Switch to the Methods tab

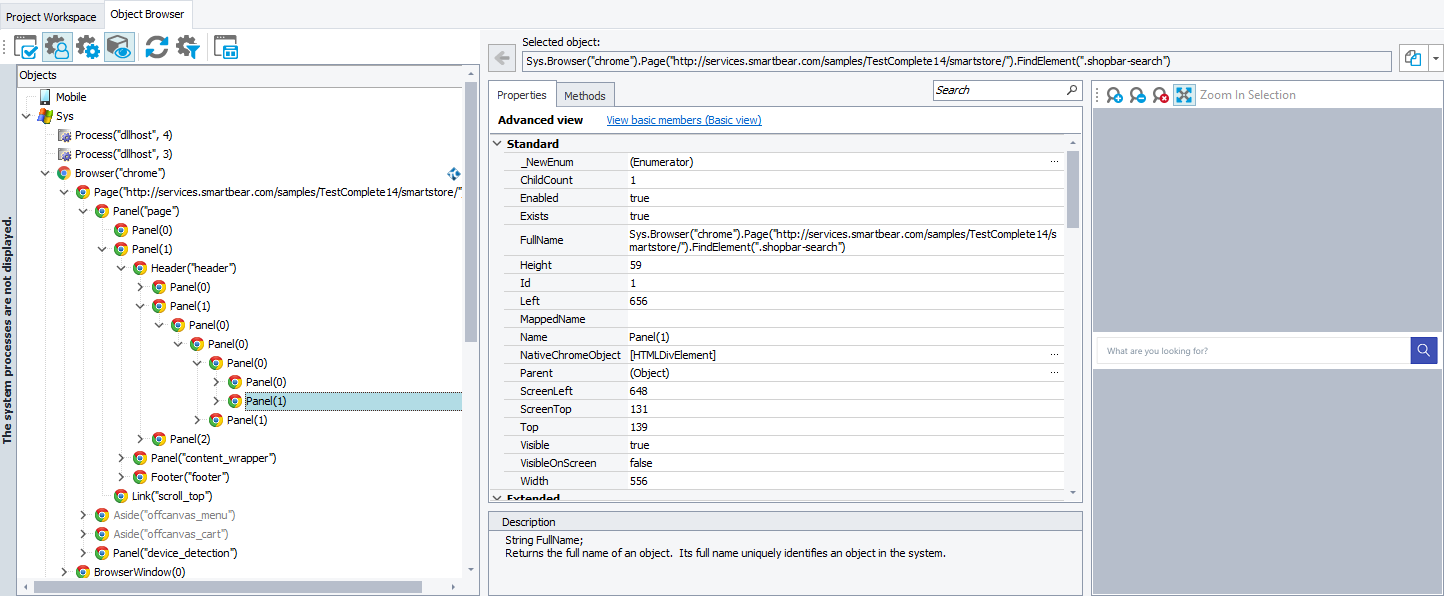[x=585, y=94]
